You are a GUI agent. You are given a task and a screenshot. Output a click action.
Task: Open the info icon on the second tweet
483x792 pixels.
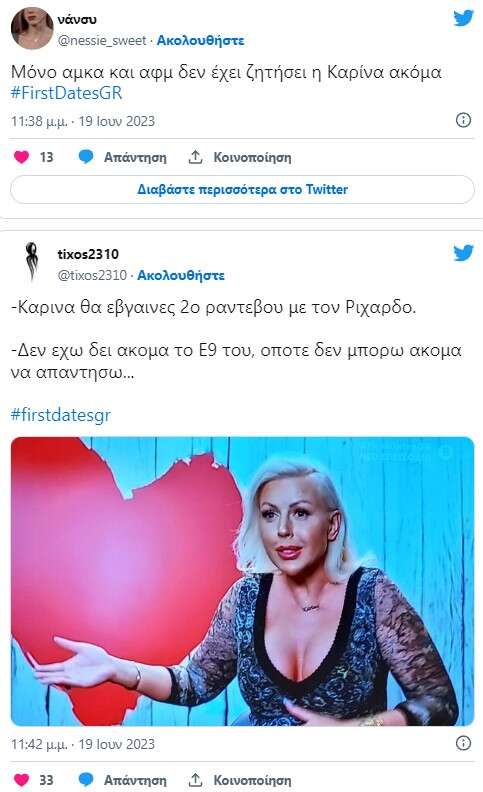pyautogui.click(x=463, y=743)
